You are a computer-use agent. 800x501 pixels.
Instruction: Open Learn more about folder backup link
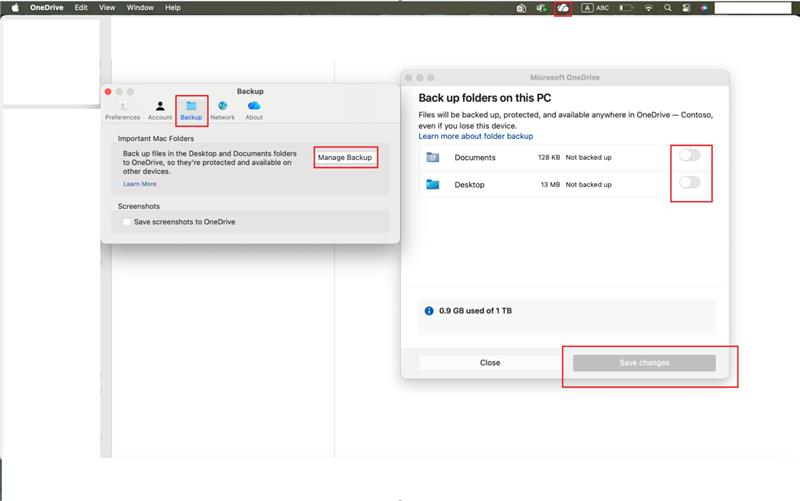476,136
